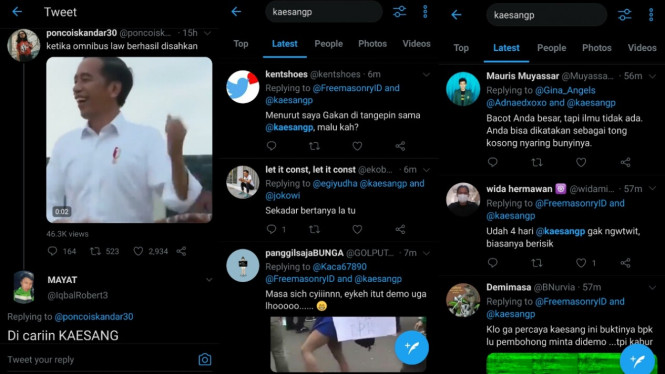Expand options for MAYAT's reply
The height and width of the screenshot is (374, 665).
[x=209, y=280]
